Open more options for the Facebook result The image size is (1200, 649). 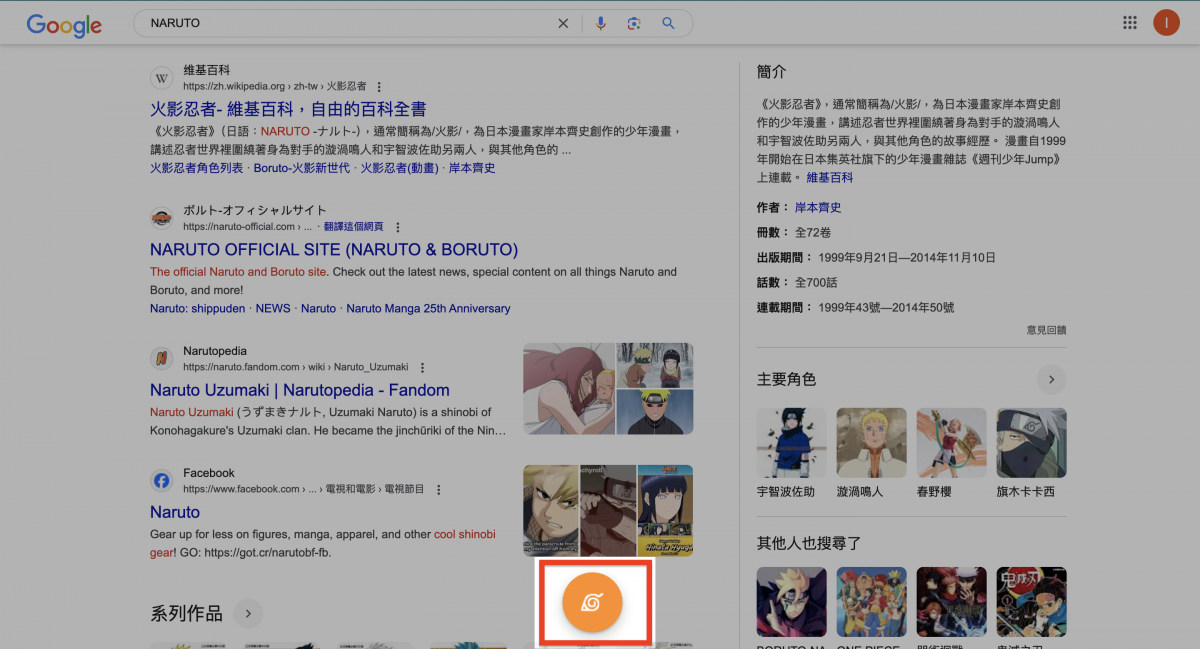pos(438,489)
